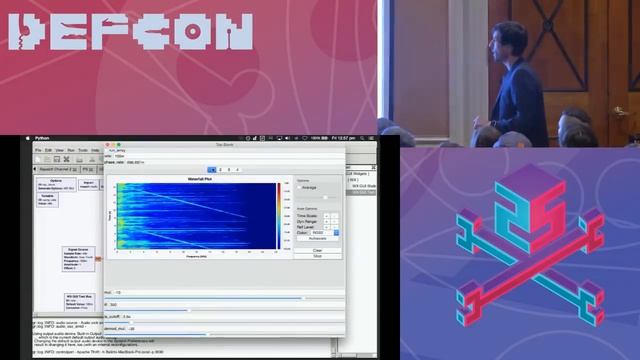Click the waterfall plot display
The image size is (640, 360).
[196, 216]
